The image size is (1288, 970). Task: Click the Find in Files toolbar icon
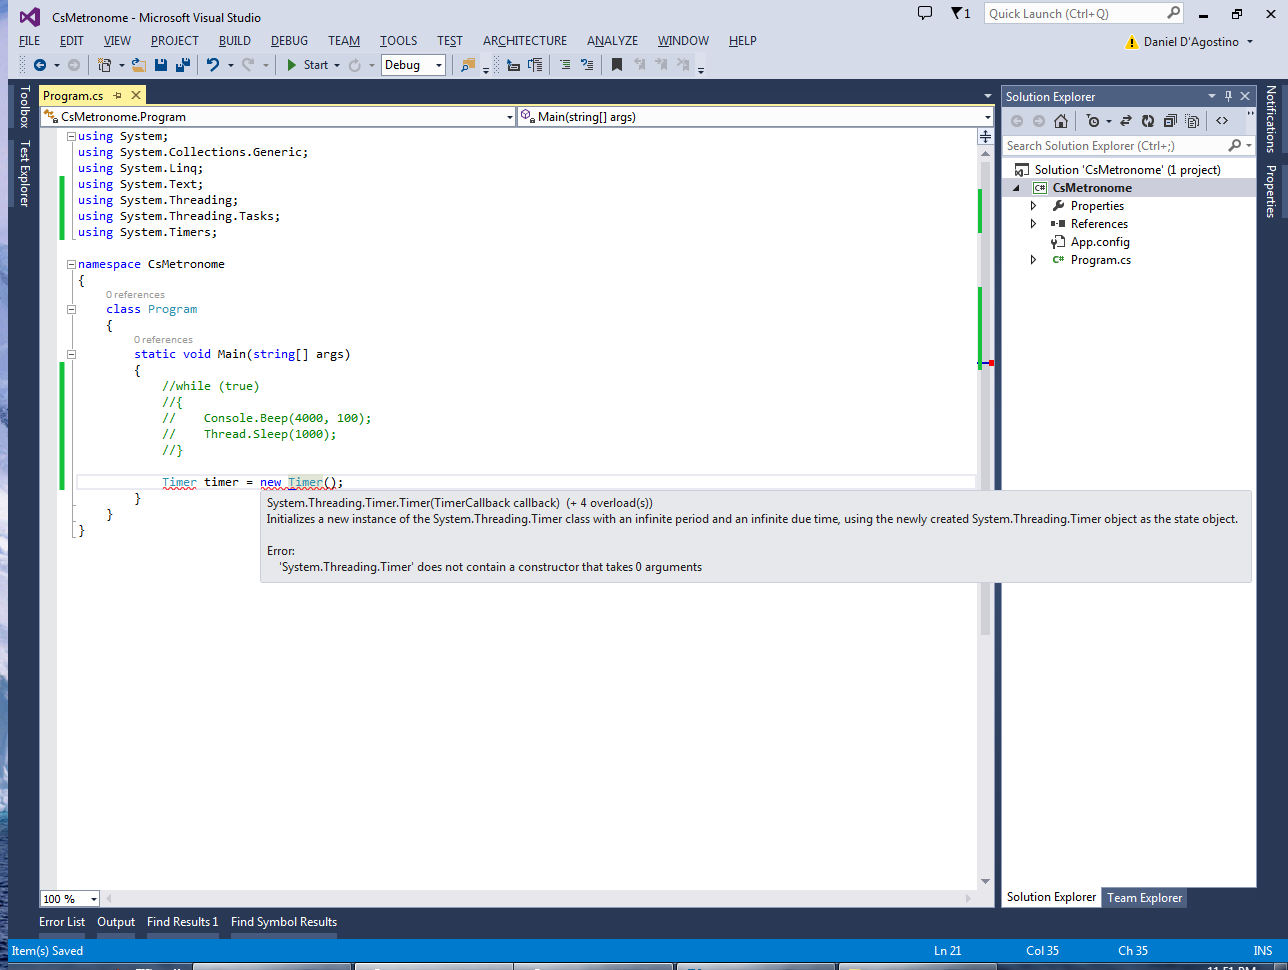click(x=468, y=65)
